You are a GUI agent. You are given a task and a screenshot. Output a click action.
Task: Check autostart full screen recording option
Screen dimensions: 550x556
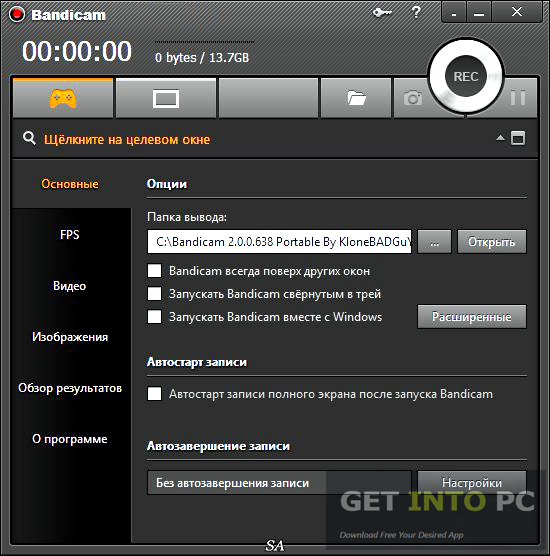tap(155, 394)
